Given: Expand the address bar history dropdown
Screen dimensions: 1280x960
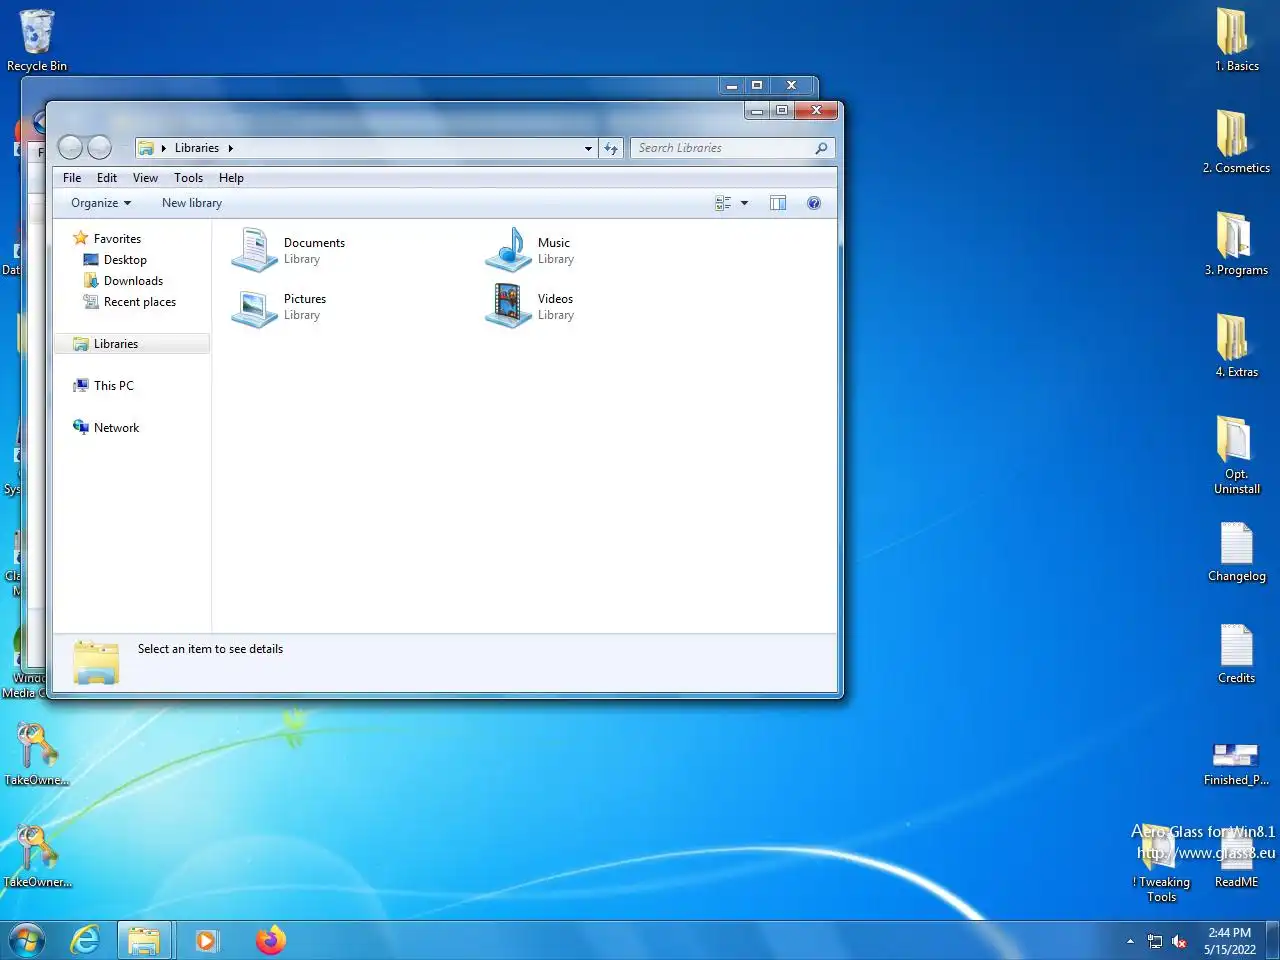Looking at the screenshot, I should [x=588, y=148].
